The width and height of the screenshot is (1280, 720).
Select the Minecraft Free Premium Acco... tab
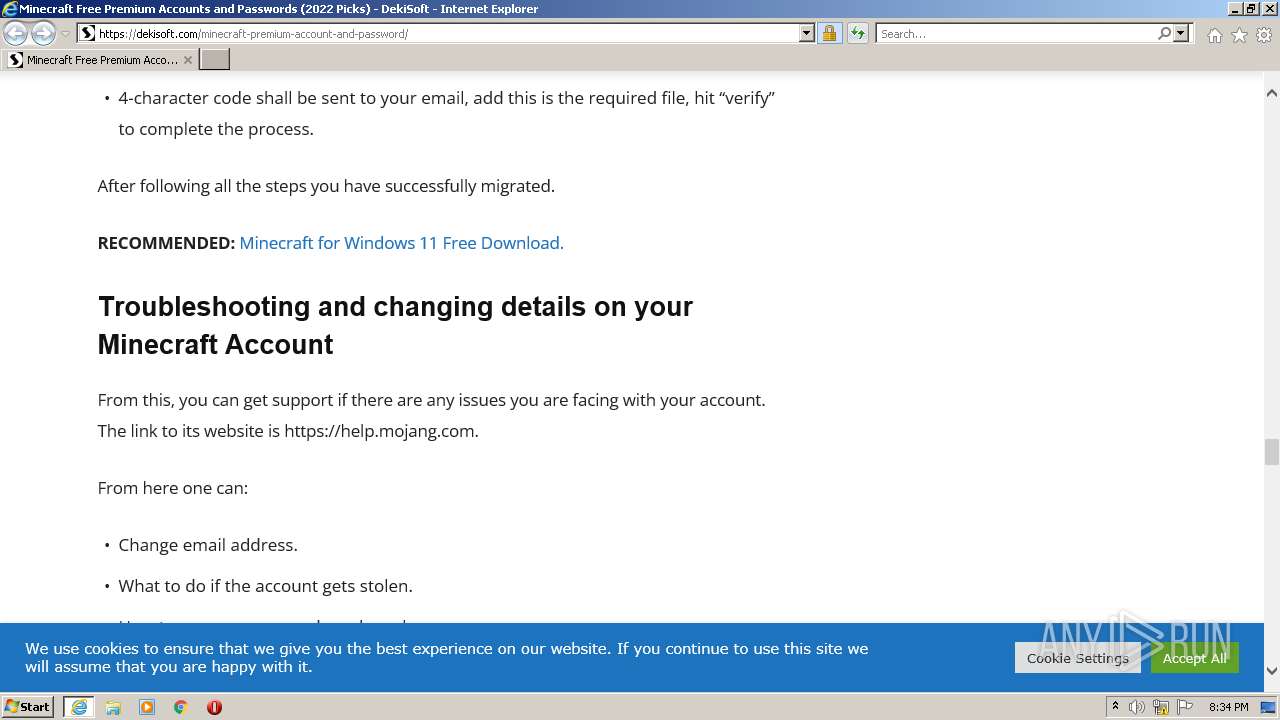[x=100, y=60]
